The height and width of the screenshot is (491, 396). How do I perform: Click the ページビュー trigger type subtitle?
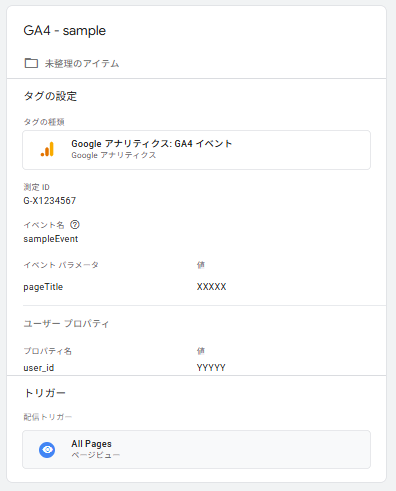[96, 455]
